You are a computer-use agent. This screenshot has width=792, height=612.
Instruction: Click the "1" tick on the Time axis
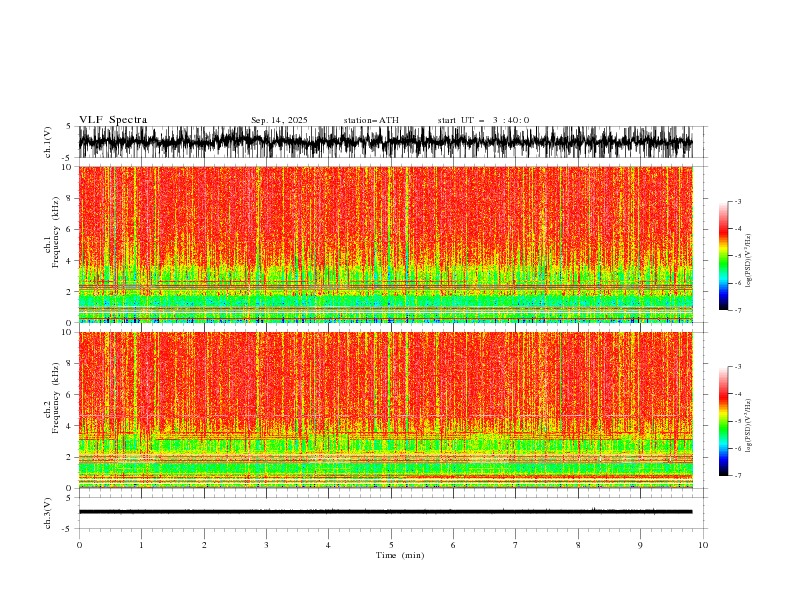point(141,545)
